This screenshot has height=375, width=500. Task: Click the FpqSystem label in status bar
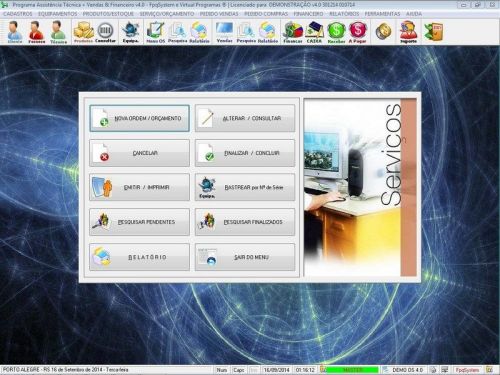coord(467,370)
